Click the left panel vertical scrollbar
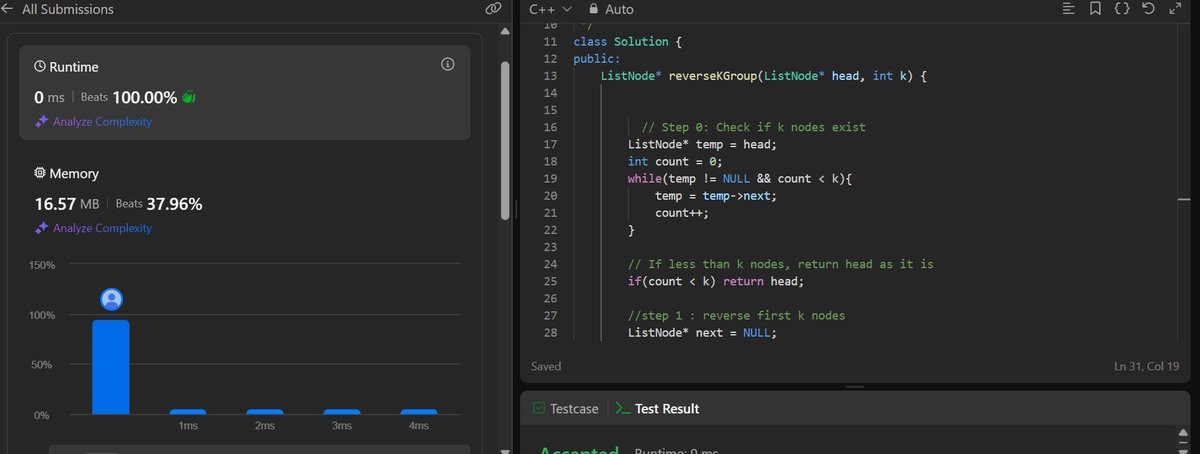Screen dimensions: 1200x454 pyautogui.click(x=505, y=140)
